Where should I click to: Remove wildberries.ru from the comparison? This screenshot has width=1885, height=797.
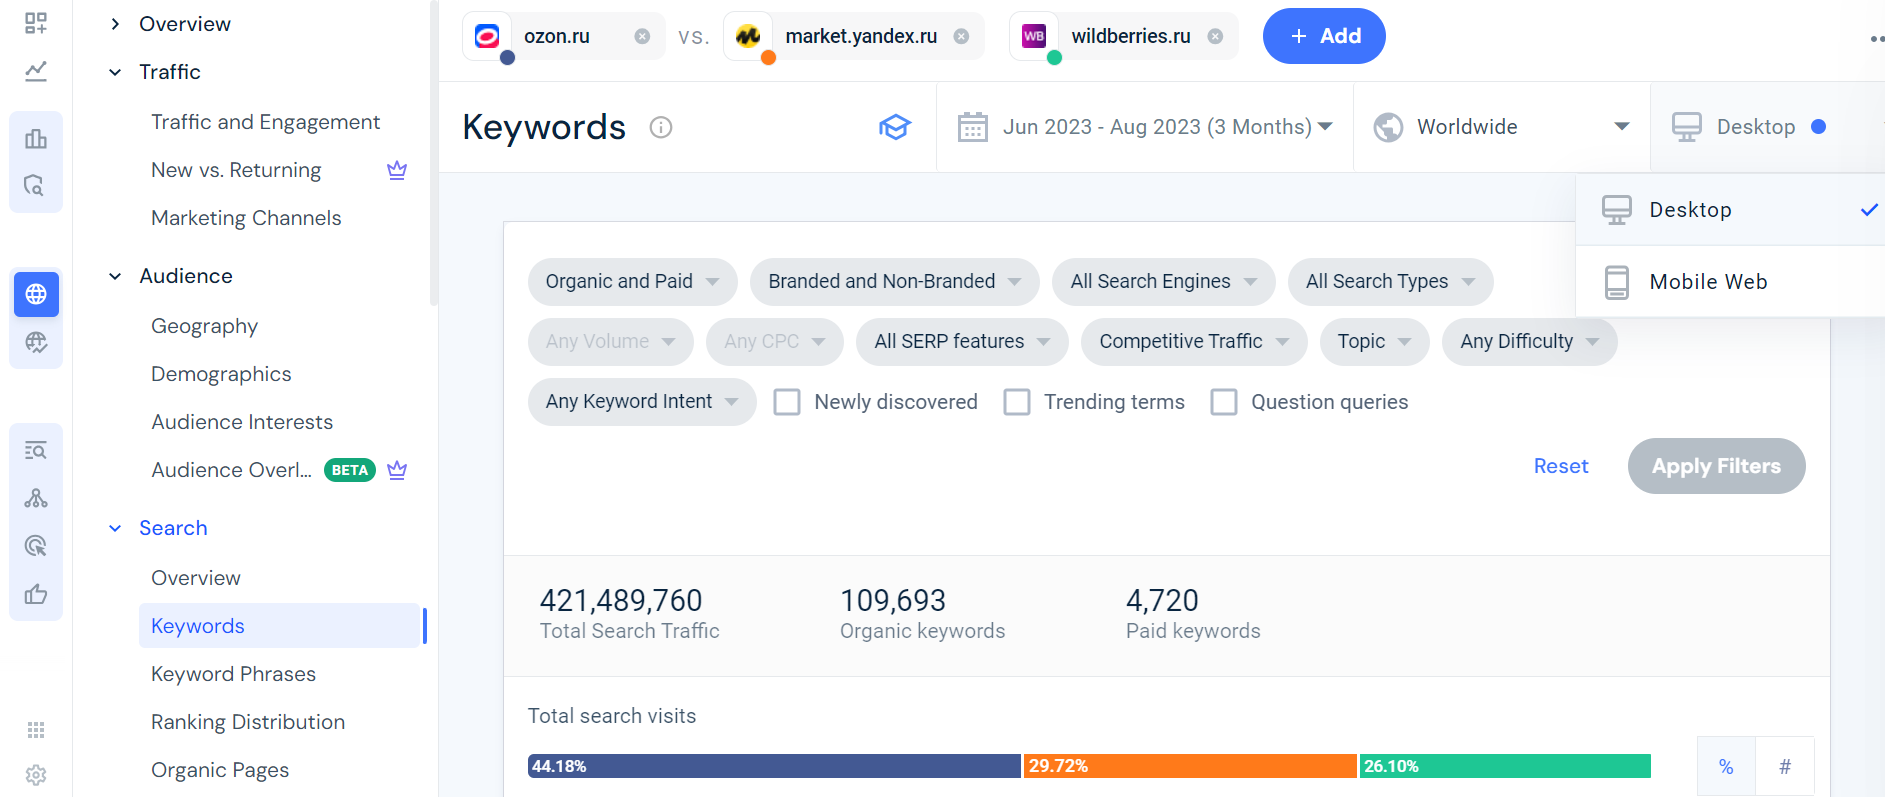pos(1215,36)
